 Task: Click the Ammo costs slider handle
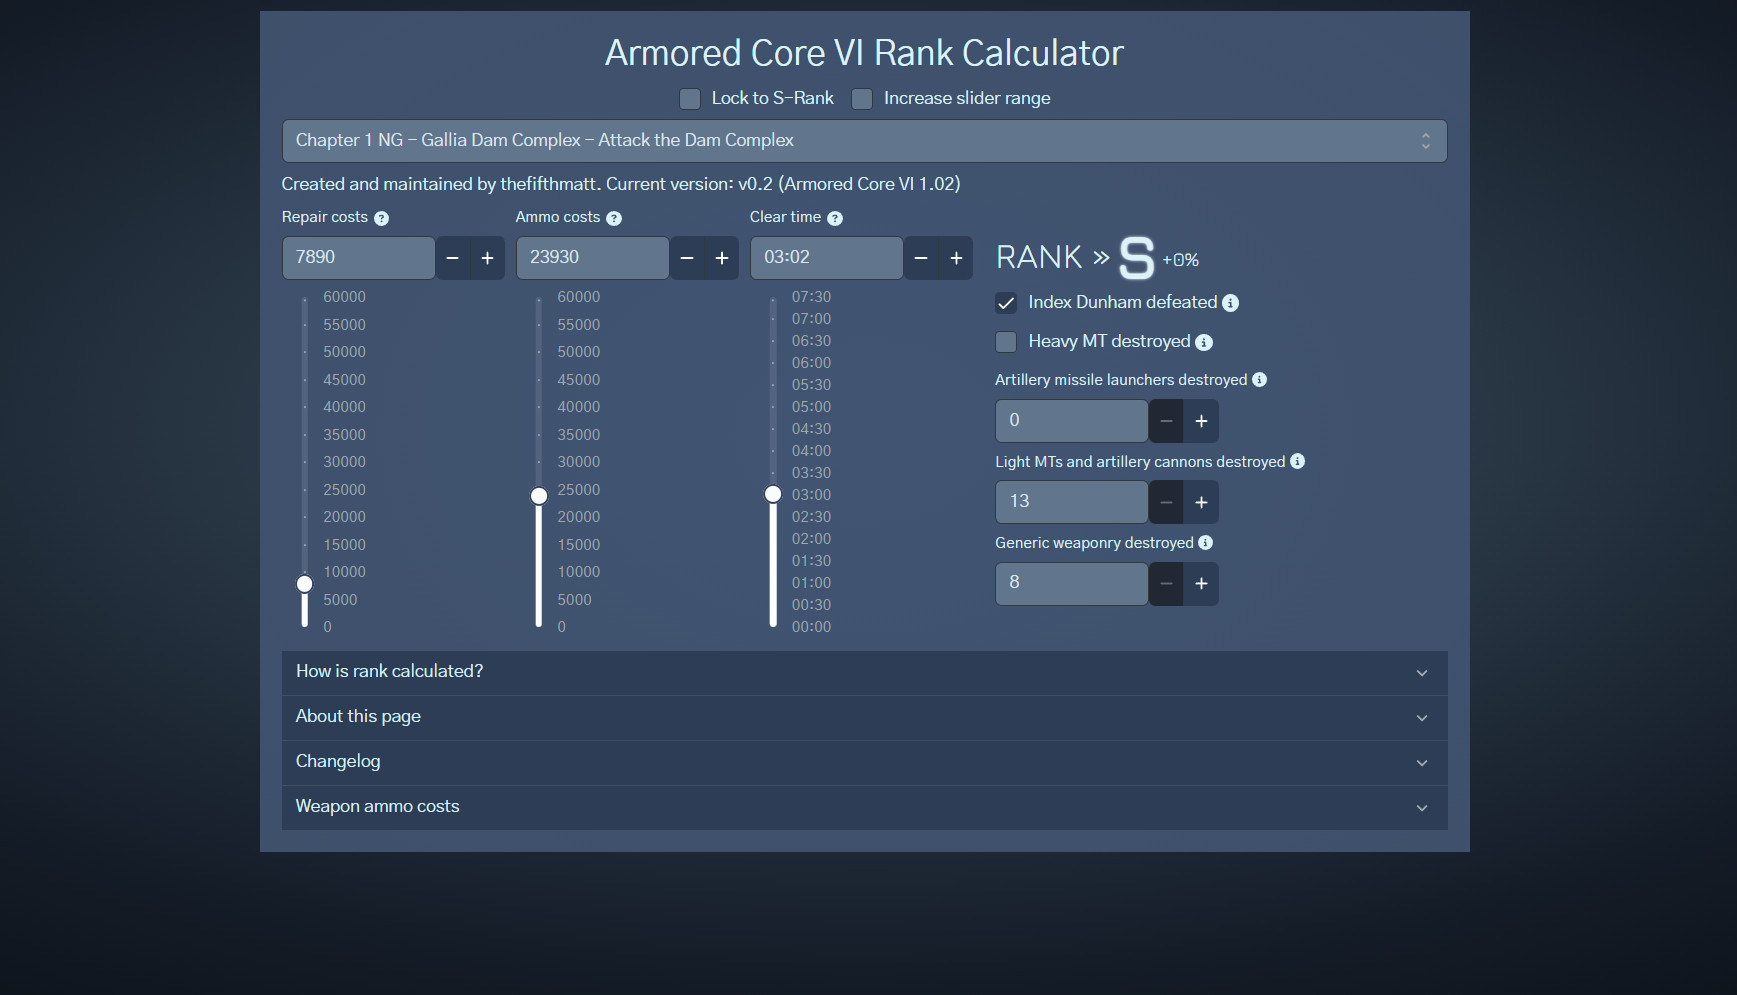point(539,496)
